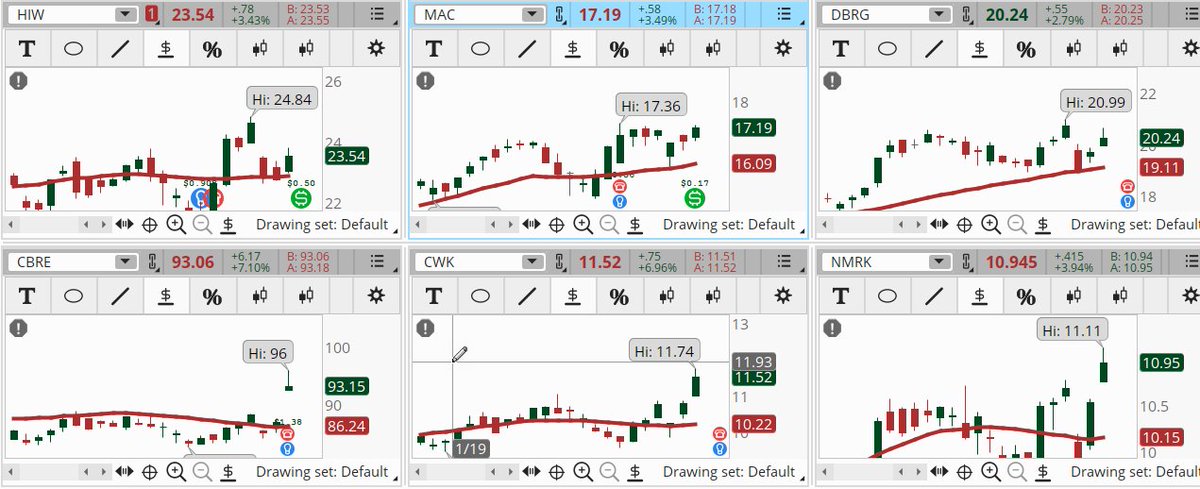This screenshot has width=1200, height=489.
Task: Zoom in on the CBRE chart
Action: 176,471
